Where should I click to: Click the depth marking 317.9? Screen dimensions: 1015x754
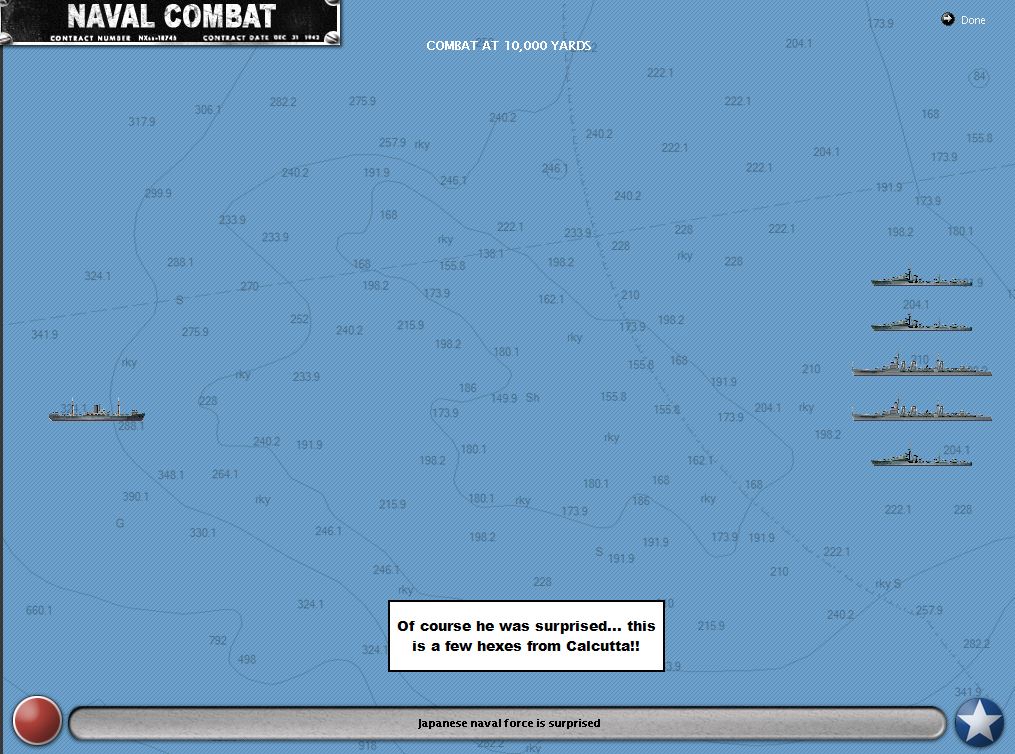click(141, 122)
